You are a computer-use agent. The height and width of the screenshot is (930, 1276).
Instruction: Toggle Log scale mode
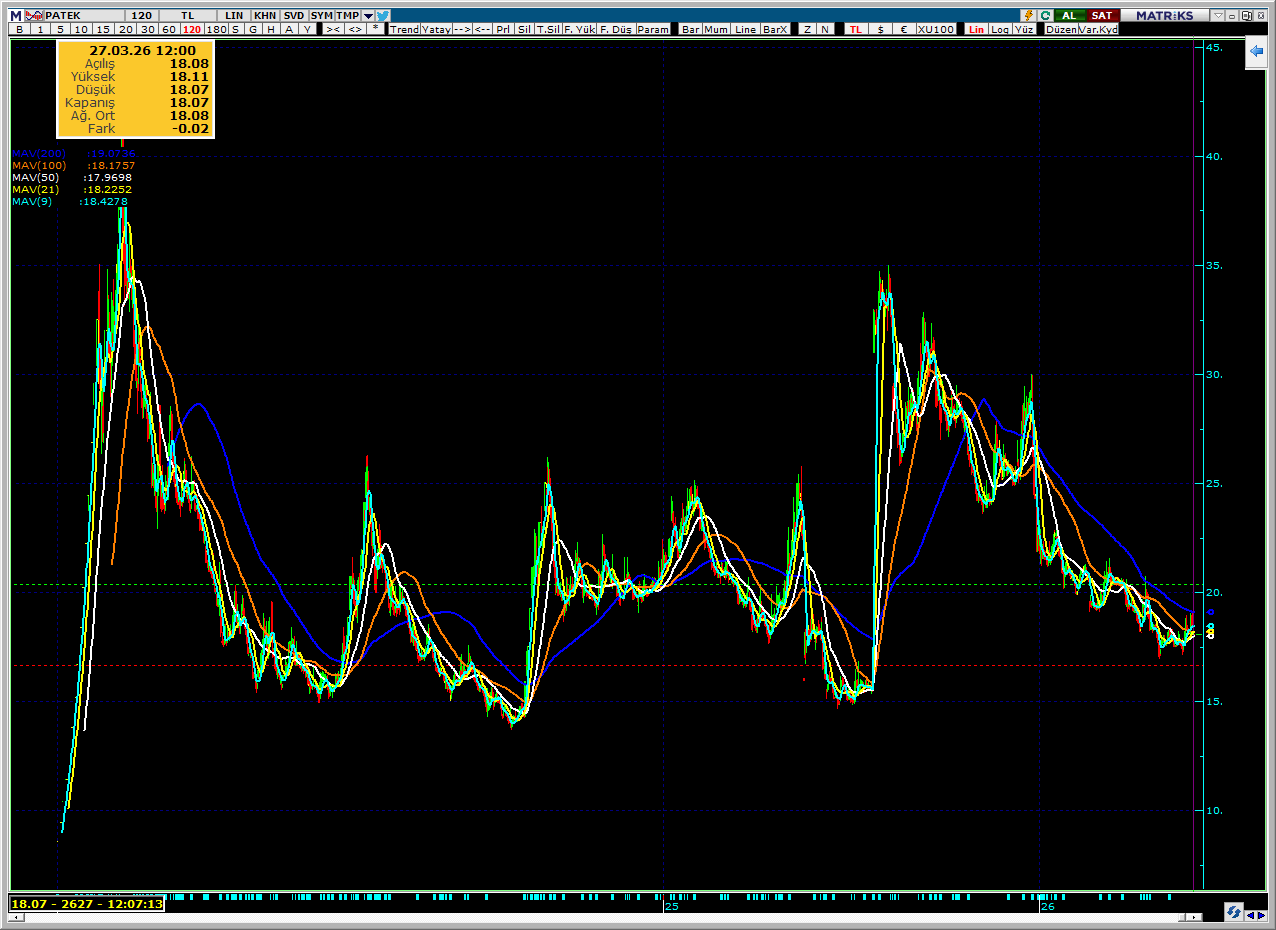point(1001,29)
